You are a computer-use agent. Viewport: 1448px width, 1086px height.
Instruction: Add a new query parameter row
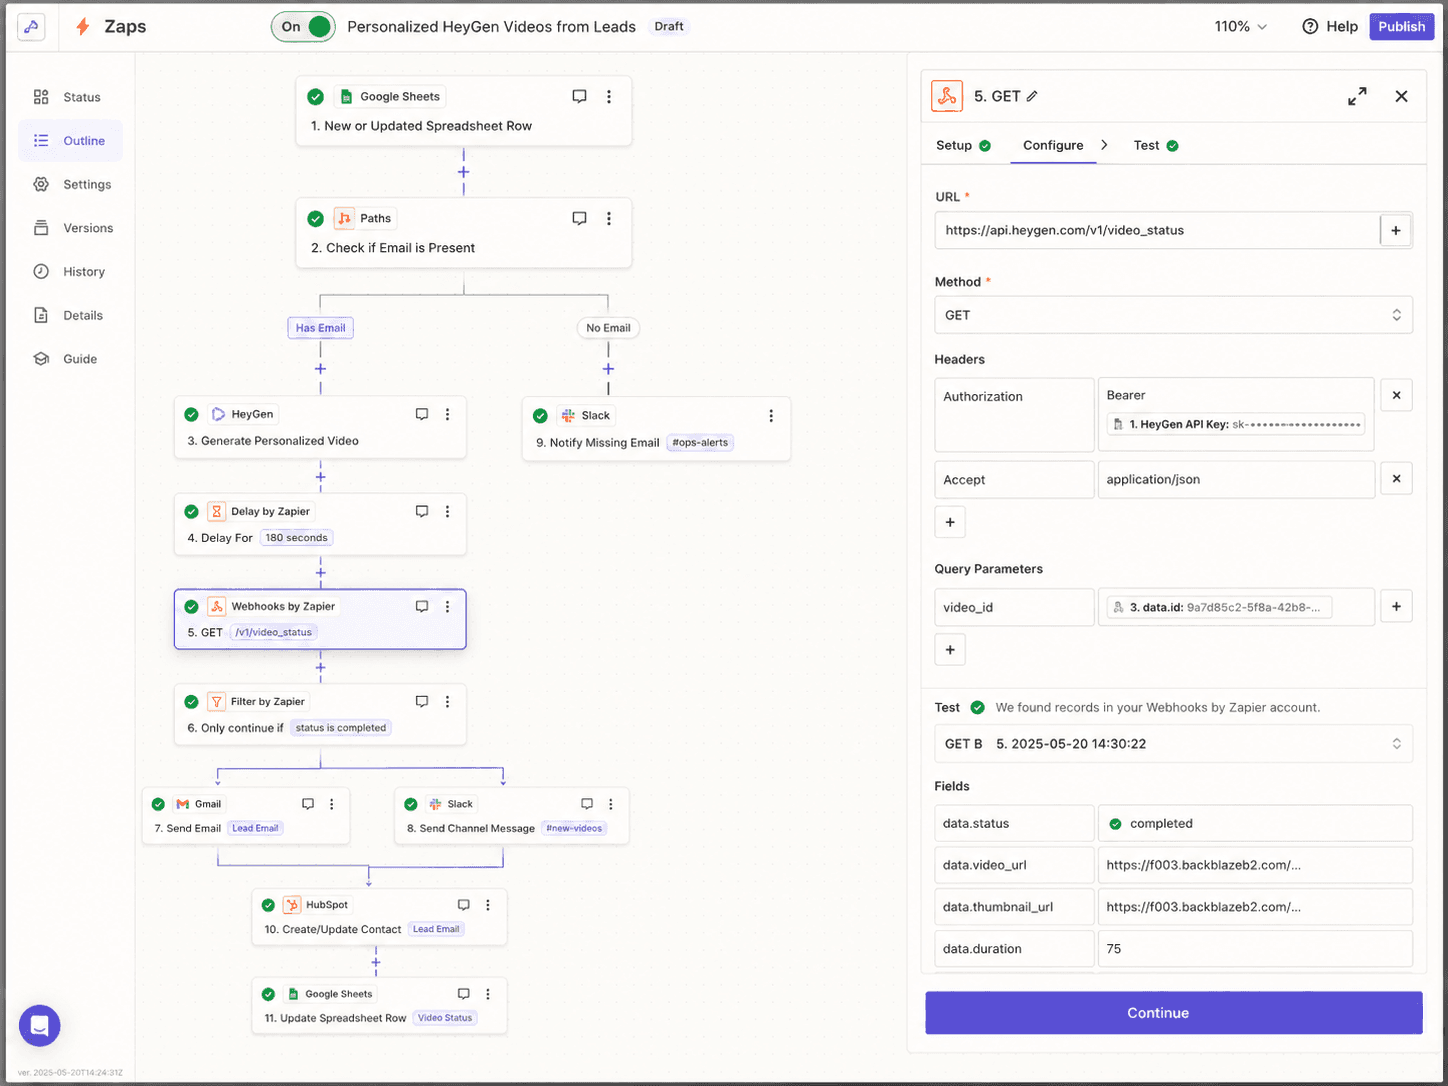pyautogui.click(x=950, y=650)
